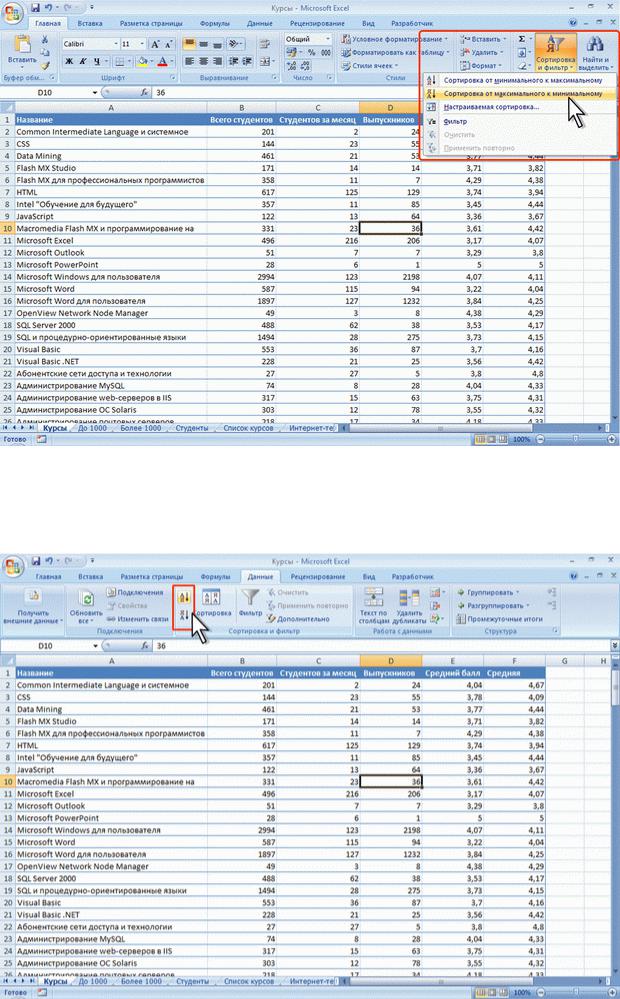The image size is (620, 999).
Task: Click the Undo icon in the Home-ribbon window's quick access toolbar
Action: 49,8
